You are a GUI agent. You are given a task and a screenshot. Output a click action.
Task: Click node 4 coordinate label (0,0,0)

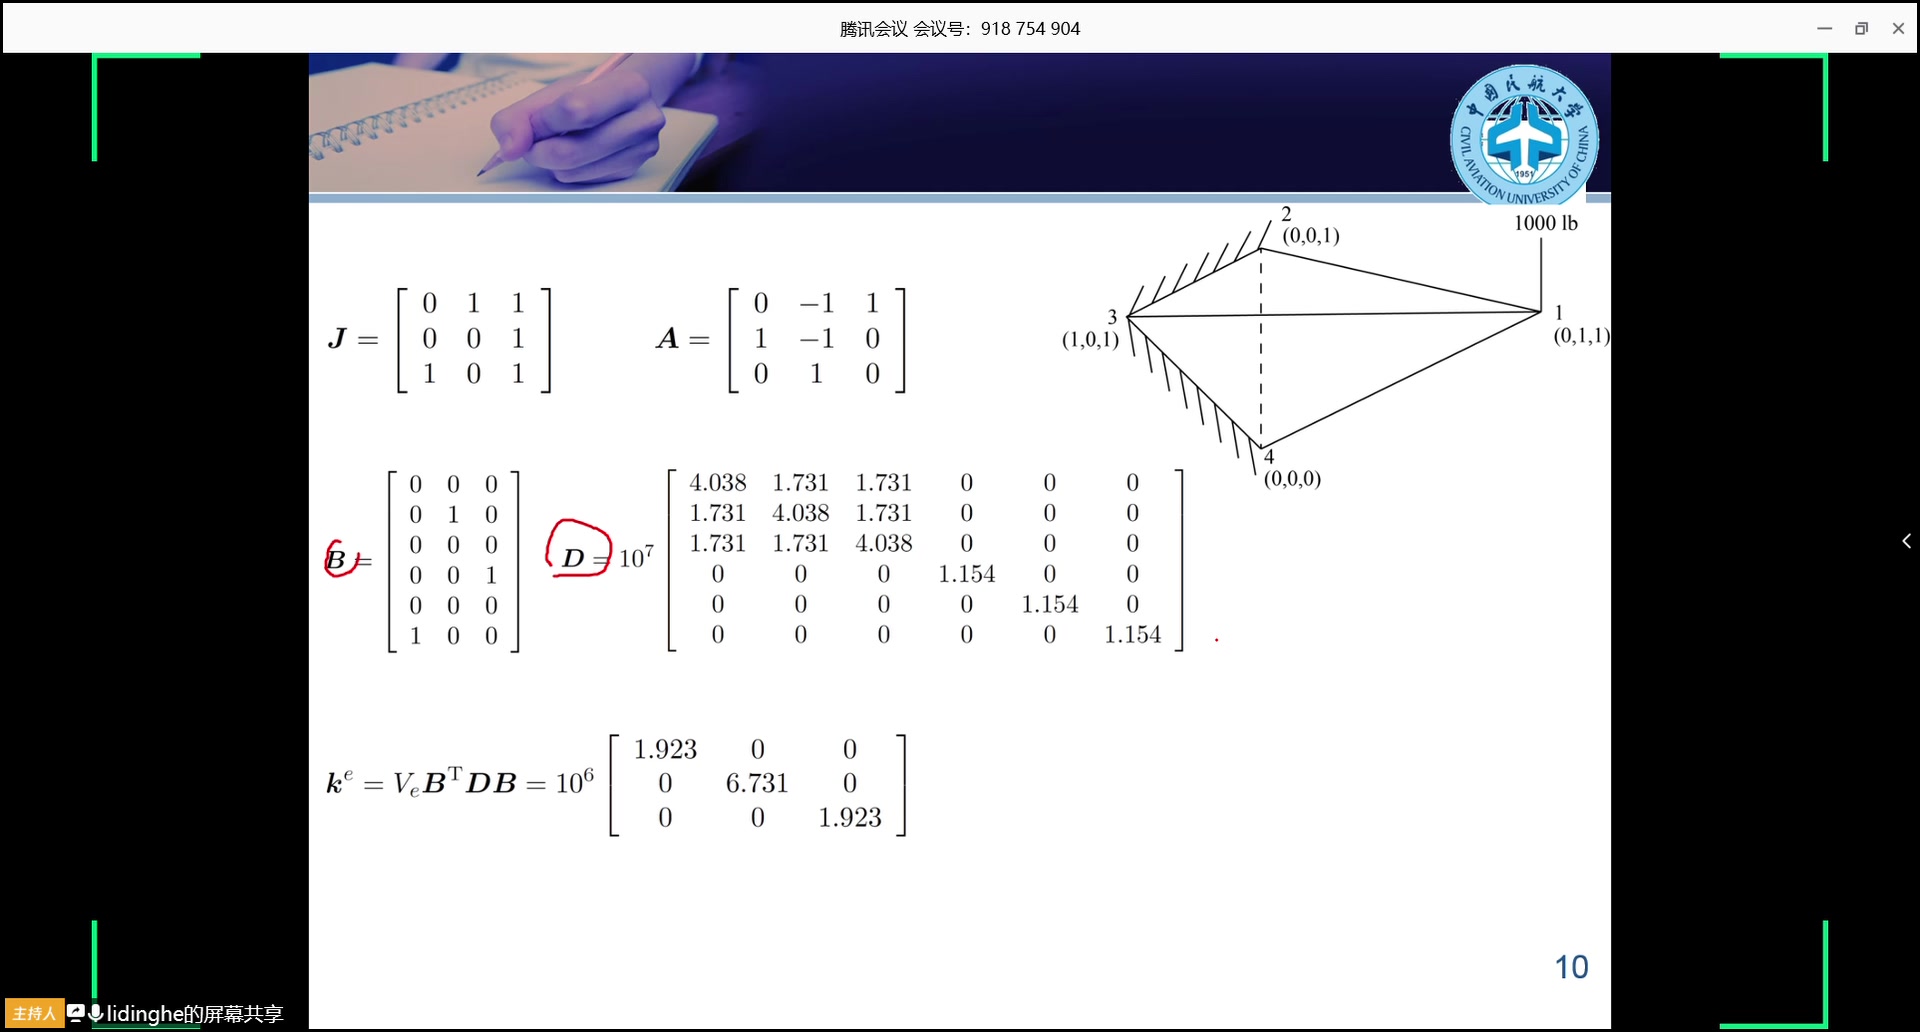click(1292, 478)
